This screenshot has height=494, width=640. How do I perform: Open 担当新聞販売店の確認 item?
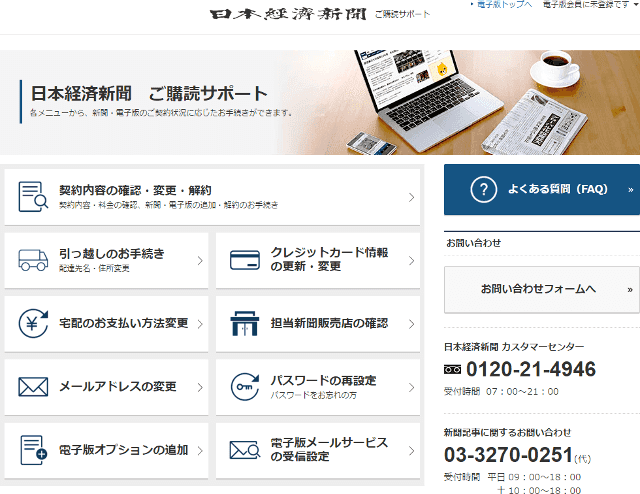[318, 323]
